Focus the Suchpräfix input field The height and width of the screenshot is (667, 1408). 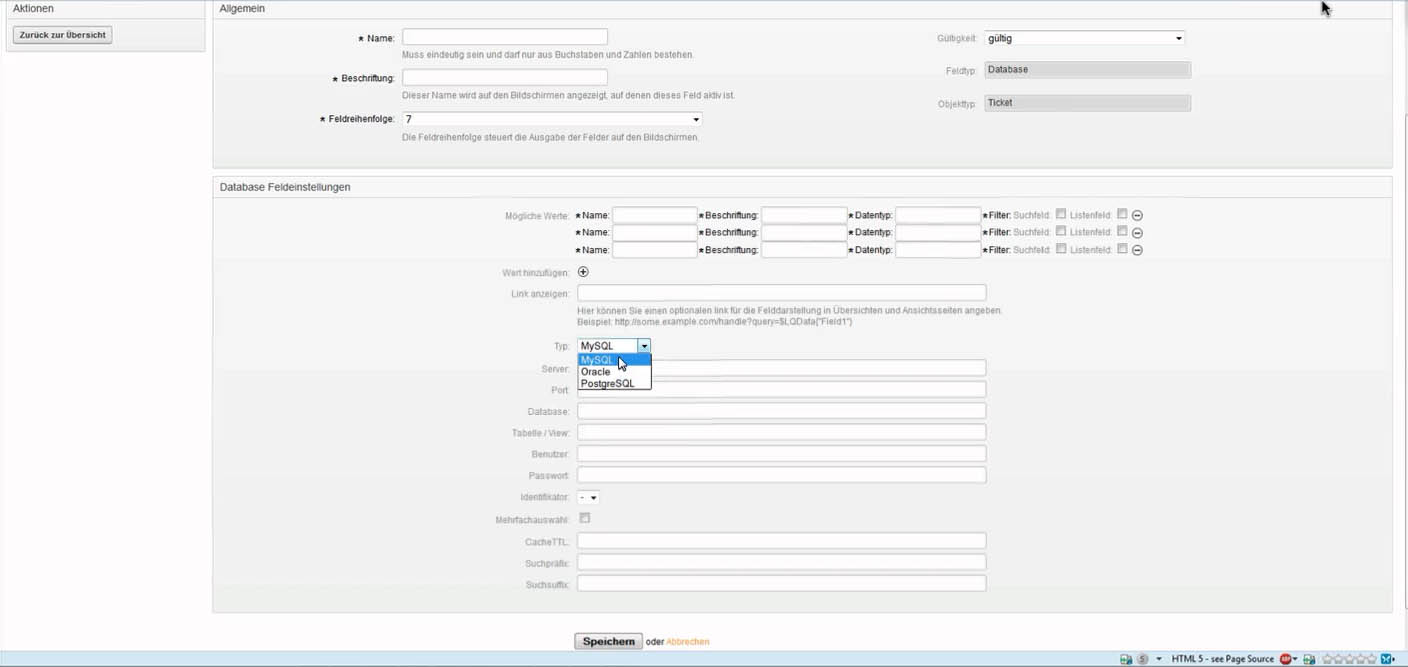(781, 562)
